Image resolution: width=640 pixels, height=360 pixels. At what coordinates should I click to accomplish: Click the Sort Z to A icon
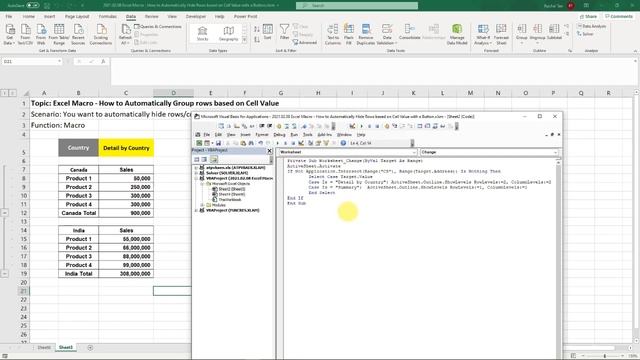pyautogui.click(x=257, y=40)
